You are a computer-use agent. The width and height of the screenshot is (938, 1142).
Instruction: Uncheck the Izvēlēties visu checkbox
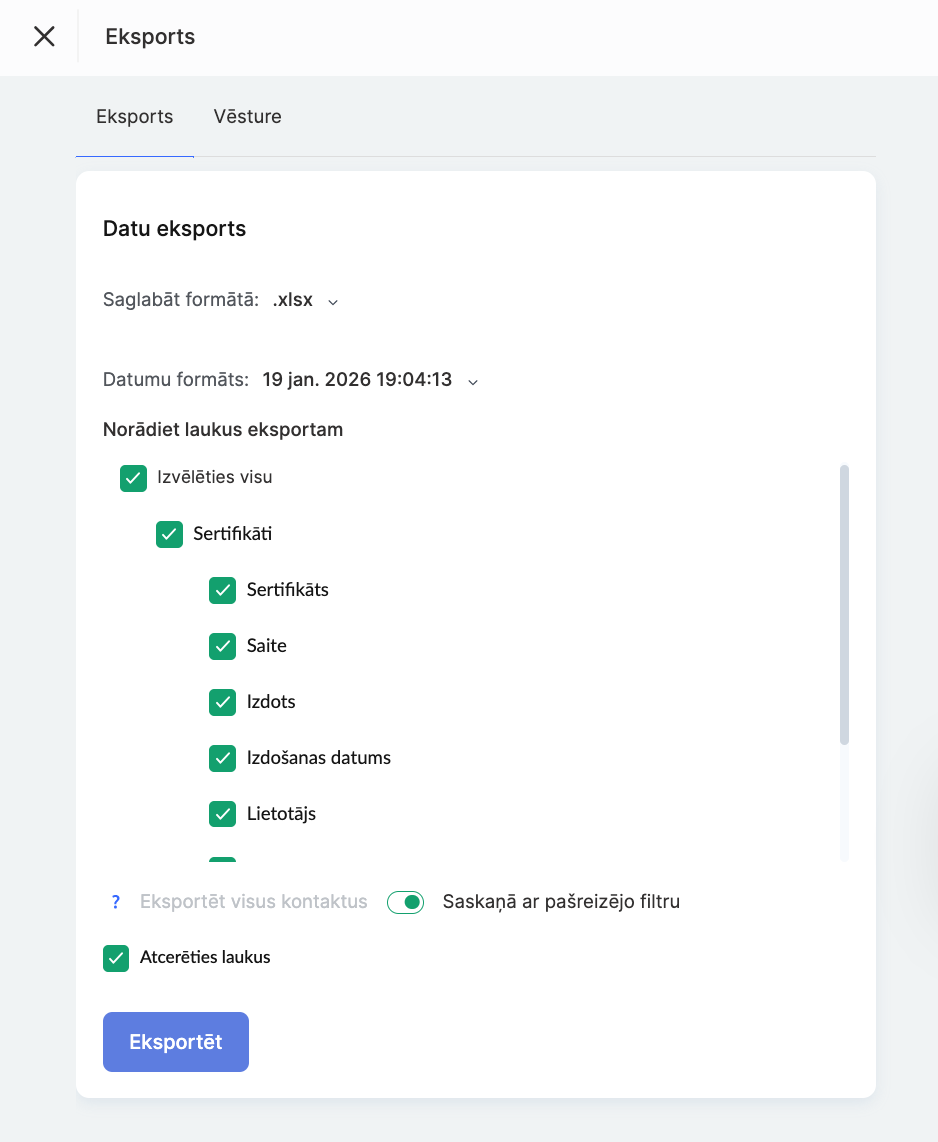(134, 478)
